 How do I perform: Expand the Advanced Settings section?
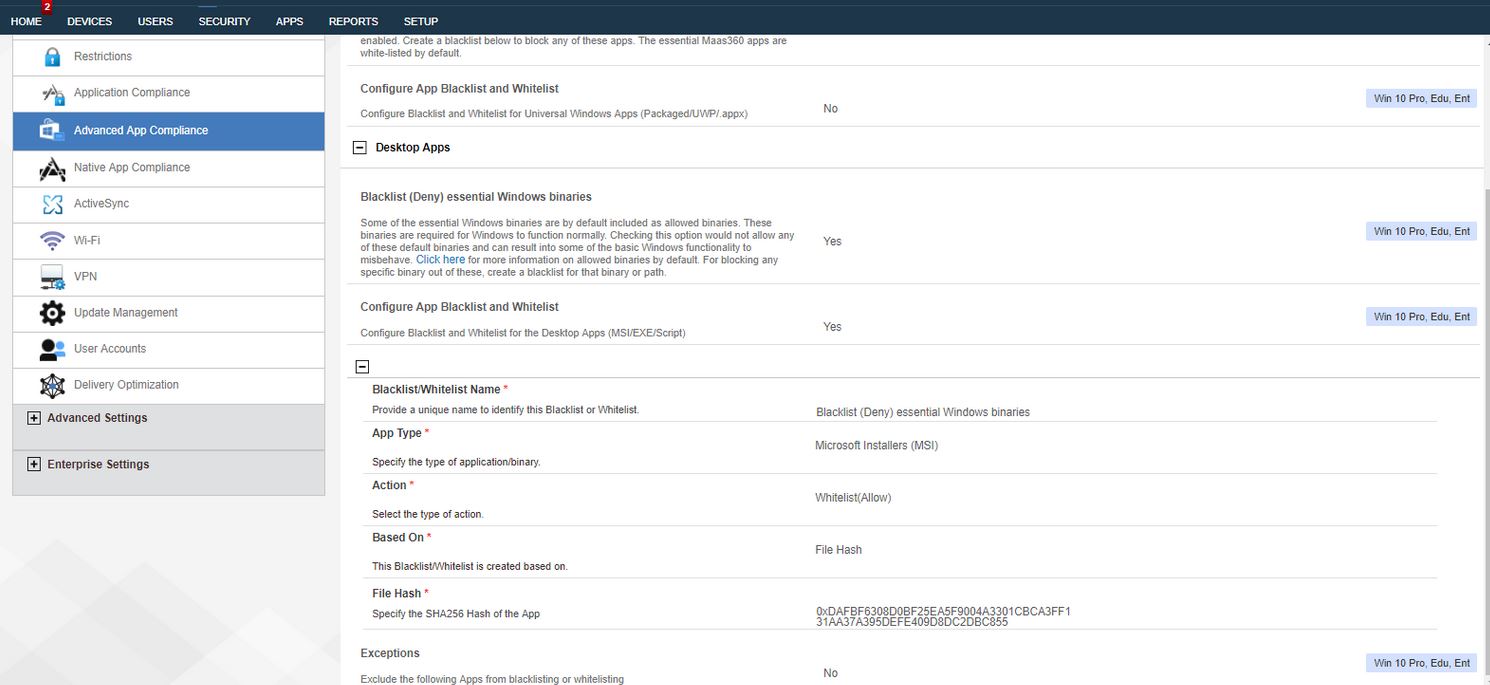[x=34, y=418]
